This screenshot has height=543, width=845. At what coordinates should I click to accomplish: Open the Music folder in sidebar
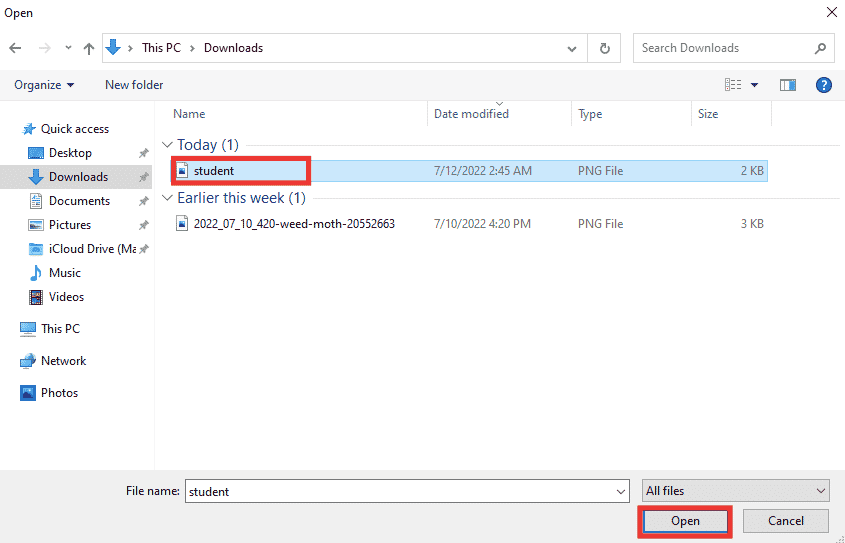tap(65, 273)
